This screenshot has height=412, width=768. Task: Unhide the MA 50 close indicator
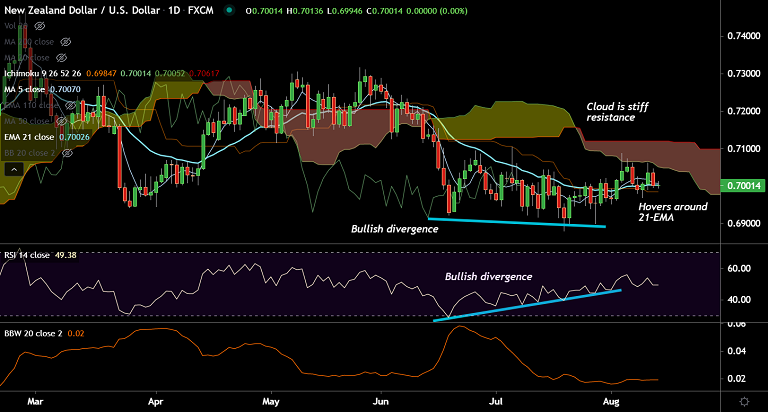coord(61,121)
